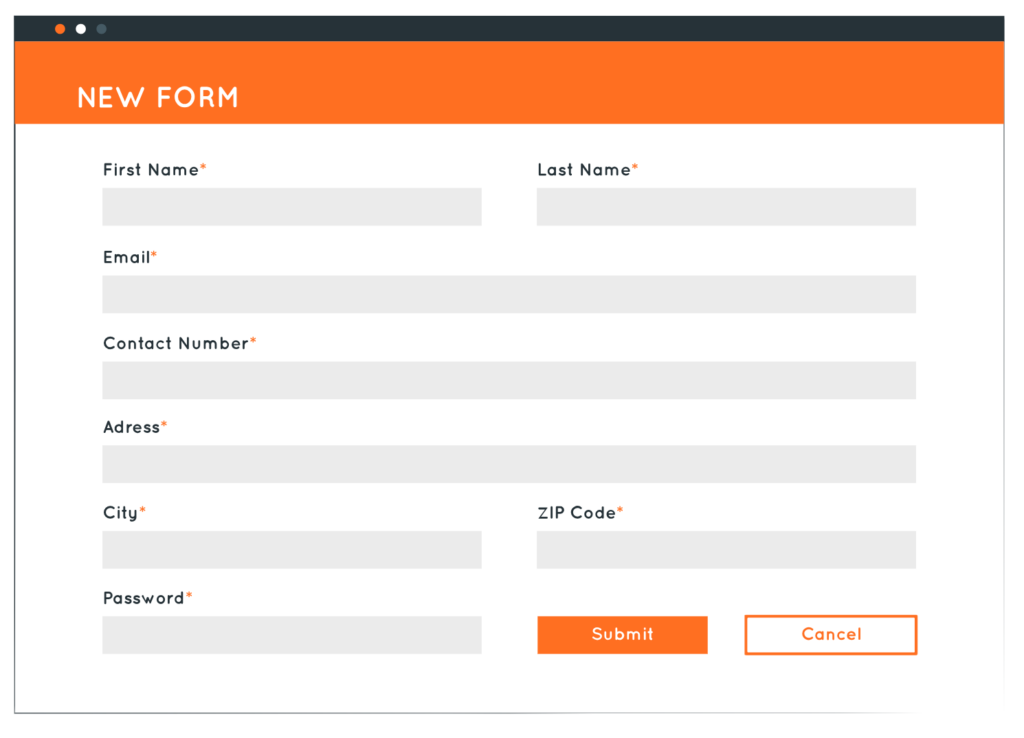Click the NEW FORM title text

tap(158, 97)
